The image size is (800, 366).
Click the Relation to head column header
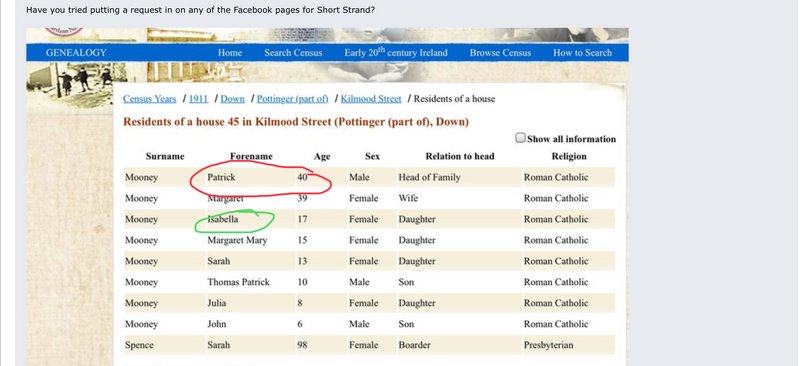point(460,156)
